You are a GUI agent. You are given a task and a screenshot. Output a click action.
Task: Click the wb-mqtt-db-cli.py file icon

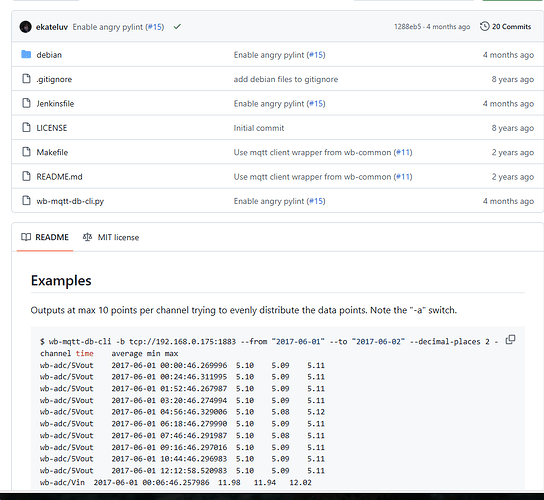click(x=26, y=201)
